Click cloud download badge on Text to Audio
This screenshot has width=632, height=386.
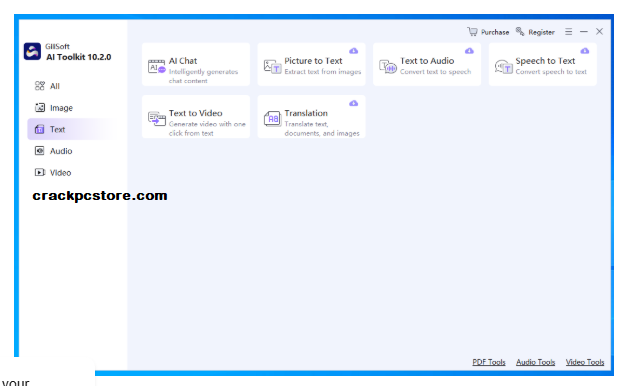[x=469, y=51]
